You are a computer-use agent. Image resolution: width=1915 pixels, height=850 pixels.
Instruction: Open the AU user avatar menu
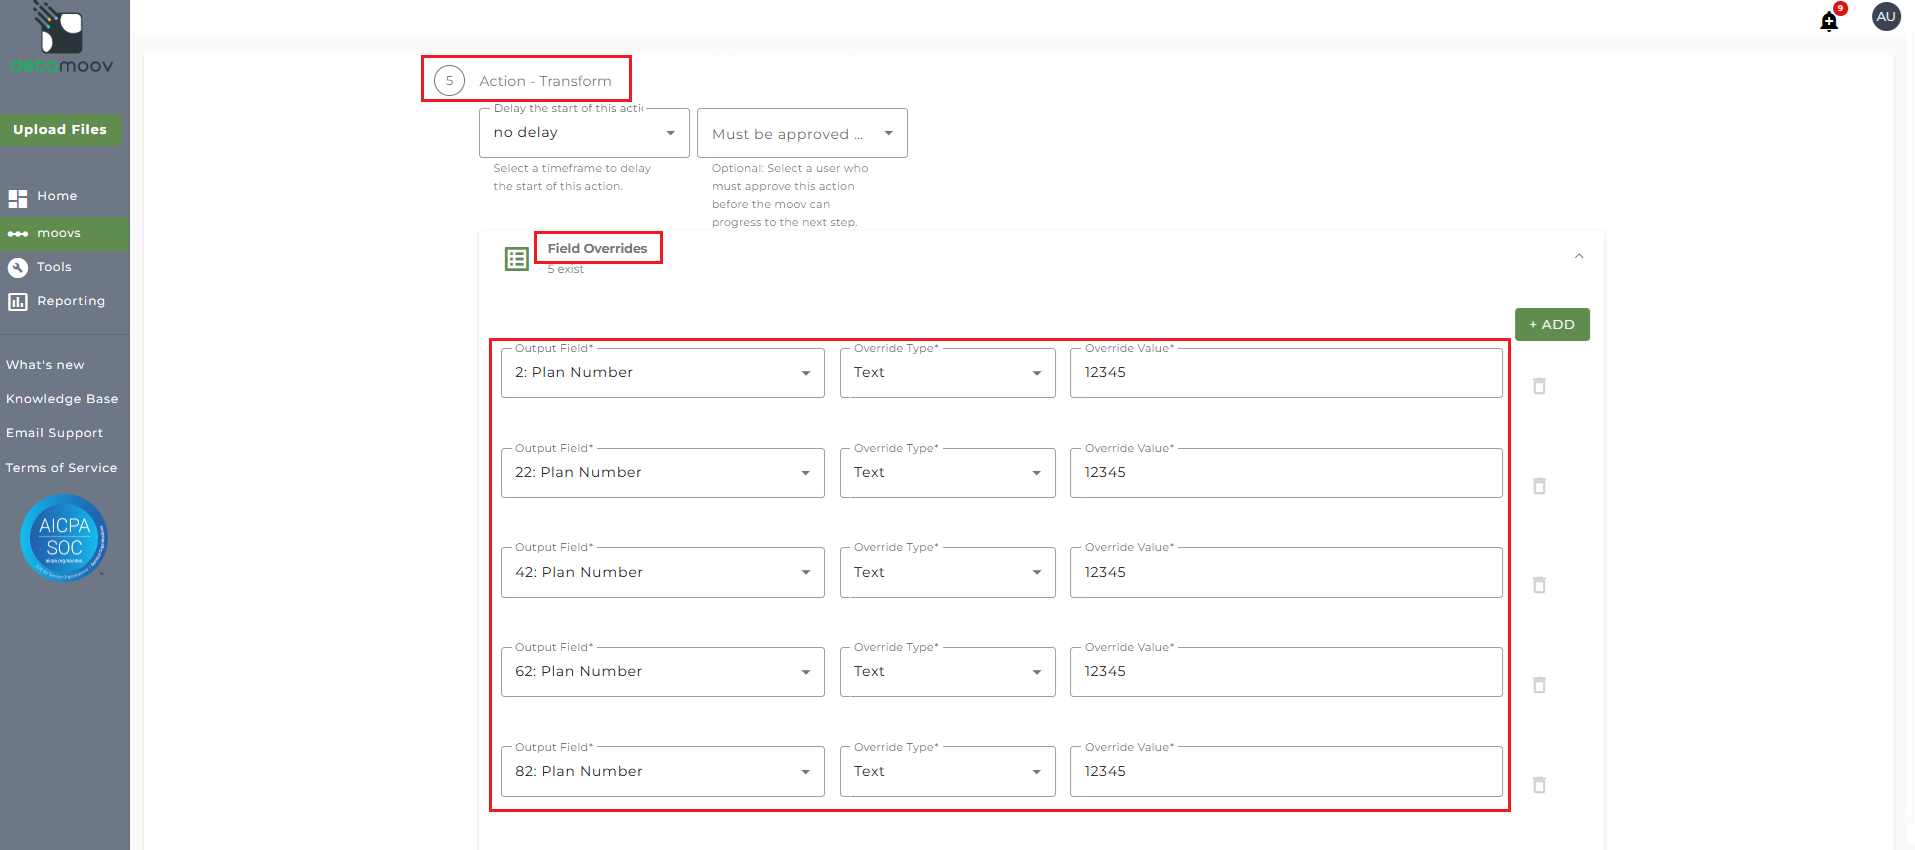1886,17
